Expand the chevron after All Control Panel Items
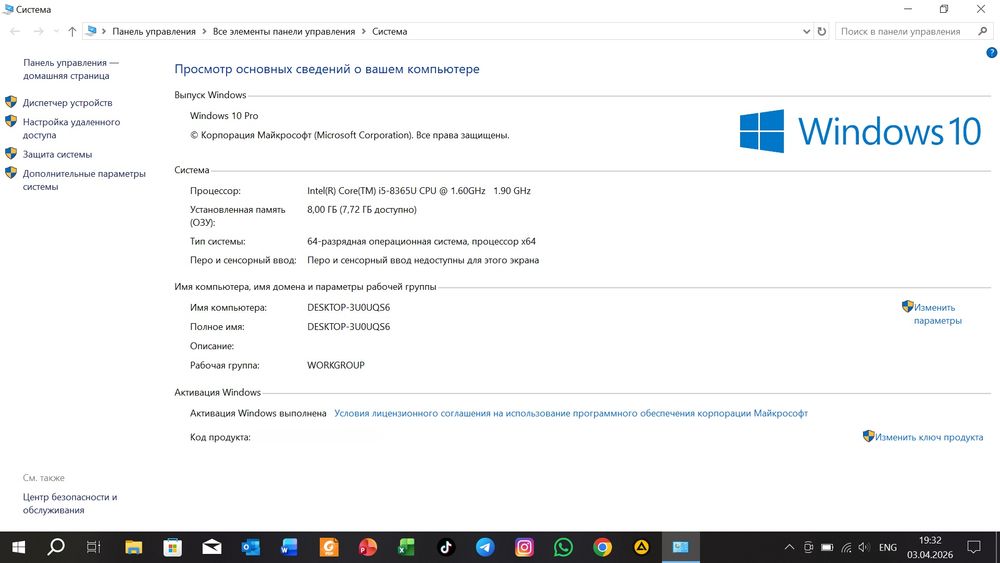Image resolution: width=1000 pixels, height=563 pixels. (364, 31)
